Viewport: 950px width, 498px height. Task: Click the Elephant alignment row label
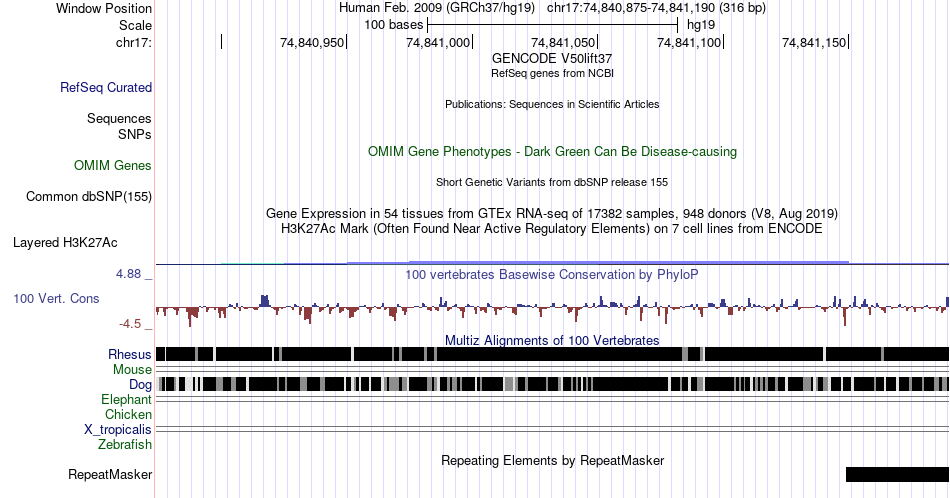coord(127,399)
